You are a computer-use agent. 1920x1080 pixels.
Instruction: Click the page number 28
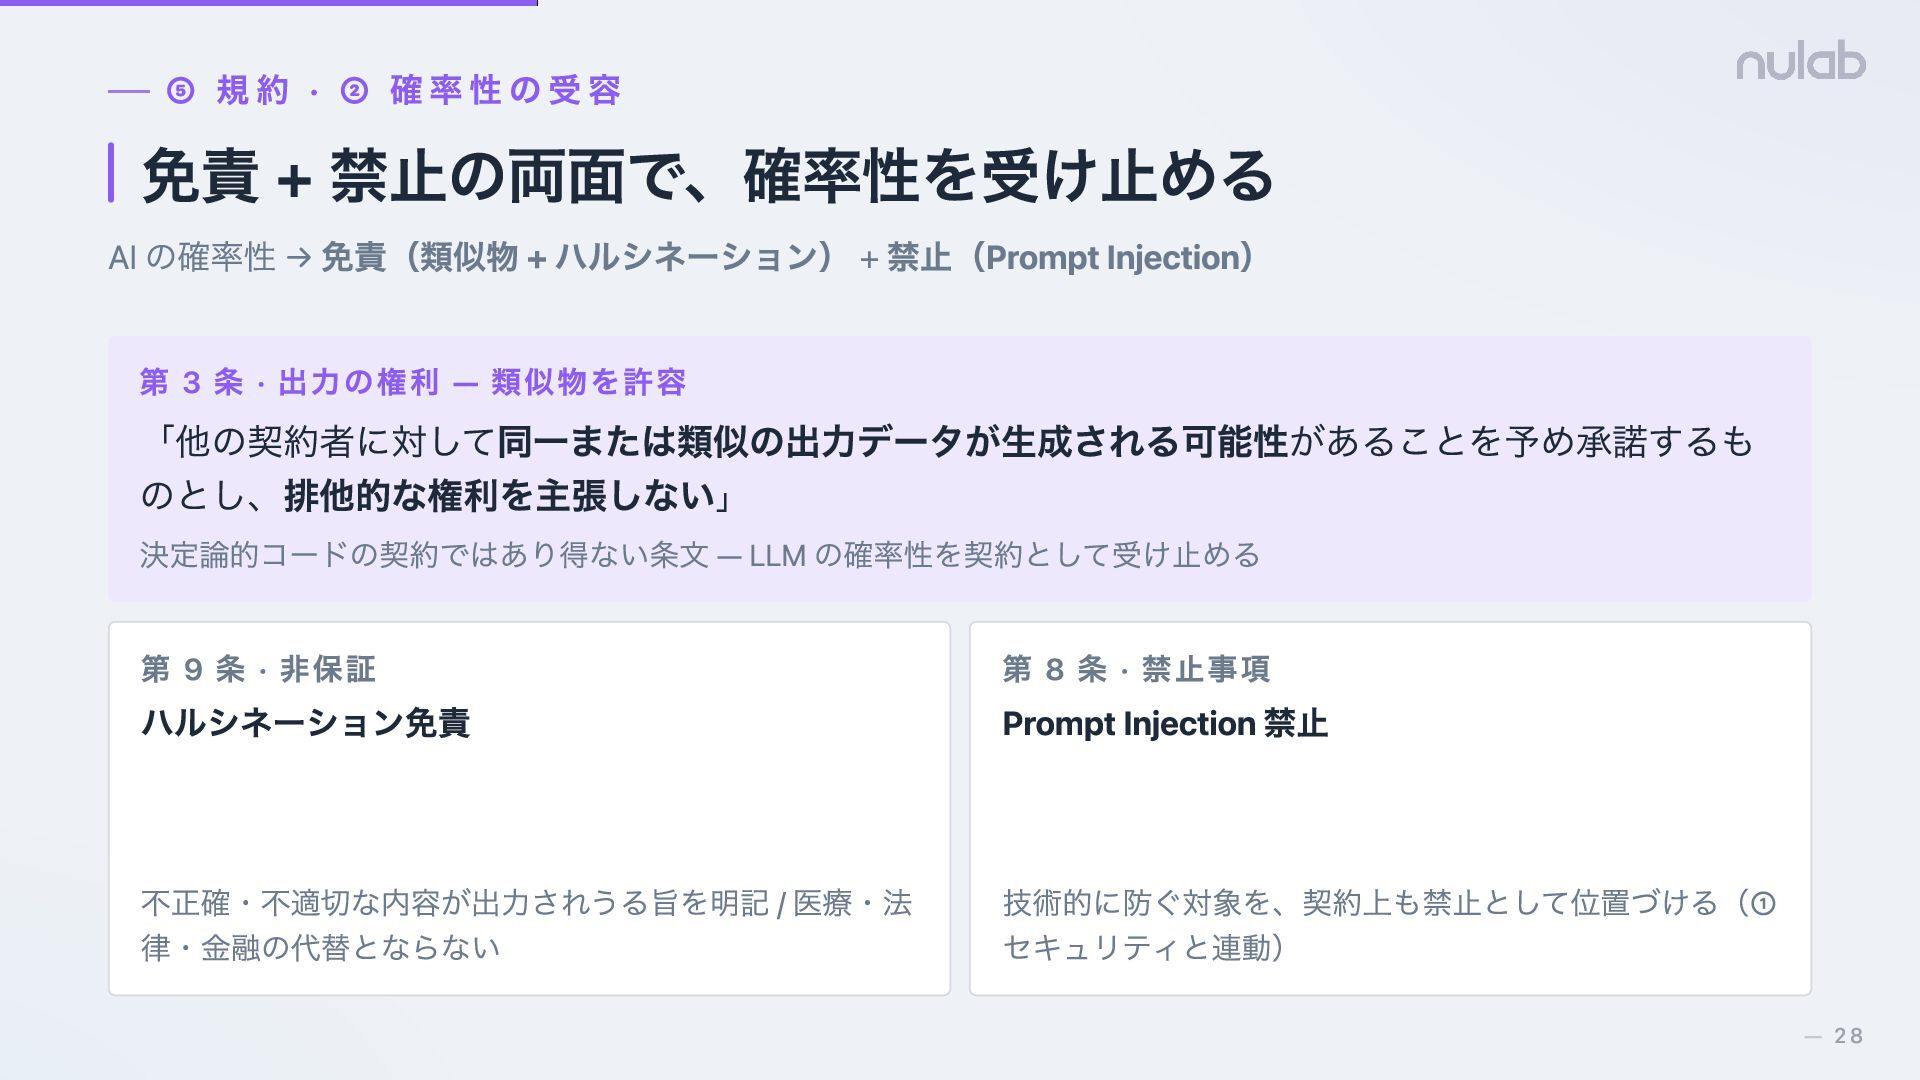1849,1036
